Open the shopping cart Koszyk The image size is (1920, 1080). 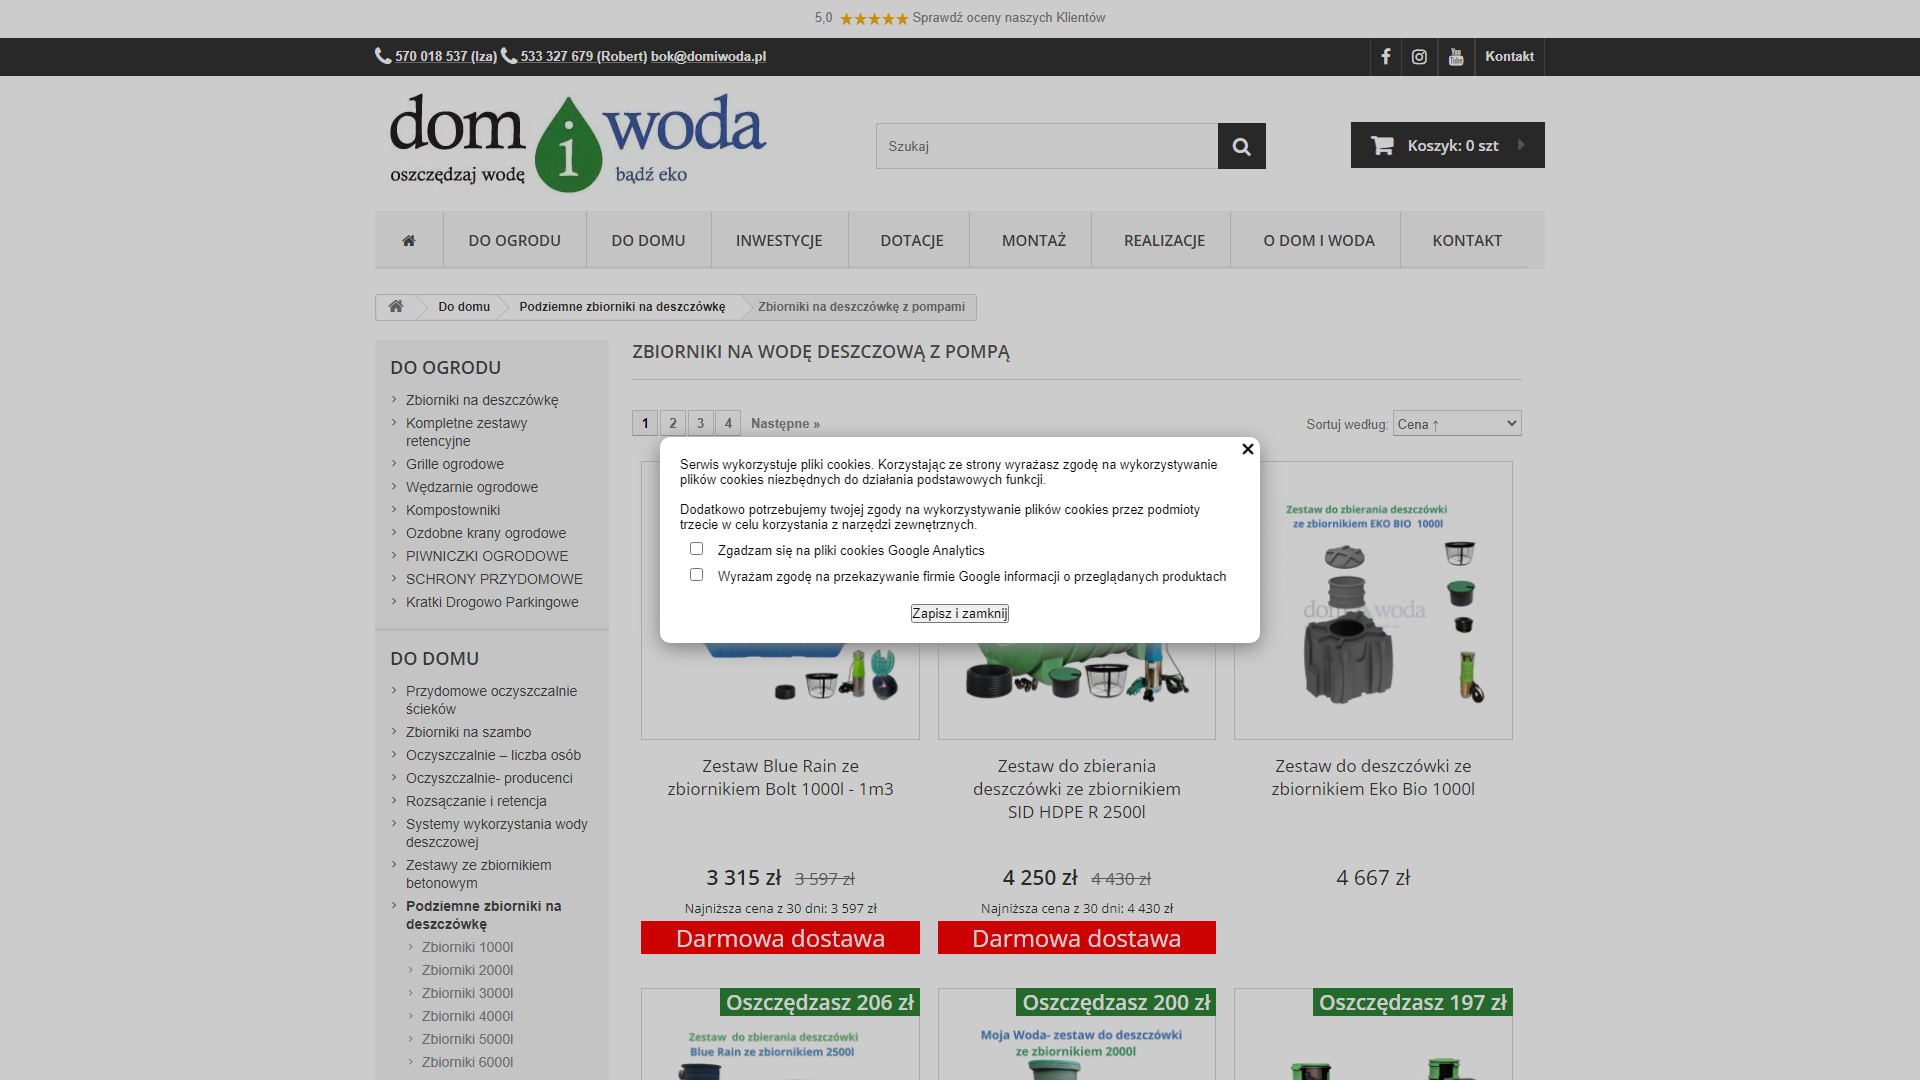click(1447, 145)
